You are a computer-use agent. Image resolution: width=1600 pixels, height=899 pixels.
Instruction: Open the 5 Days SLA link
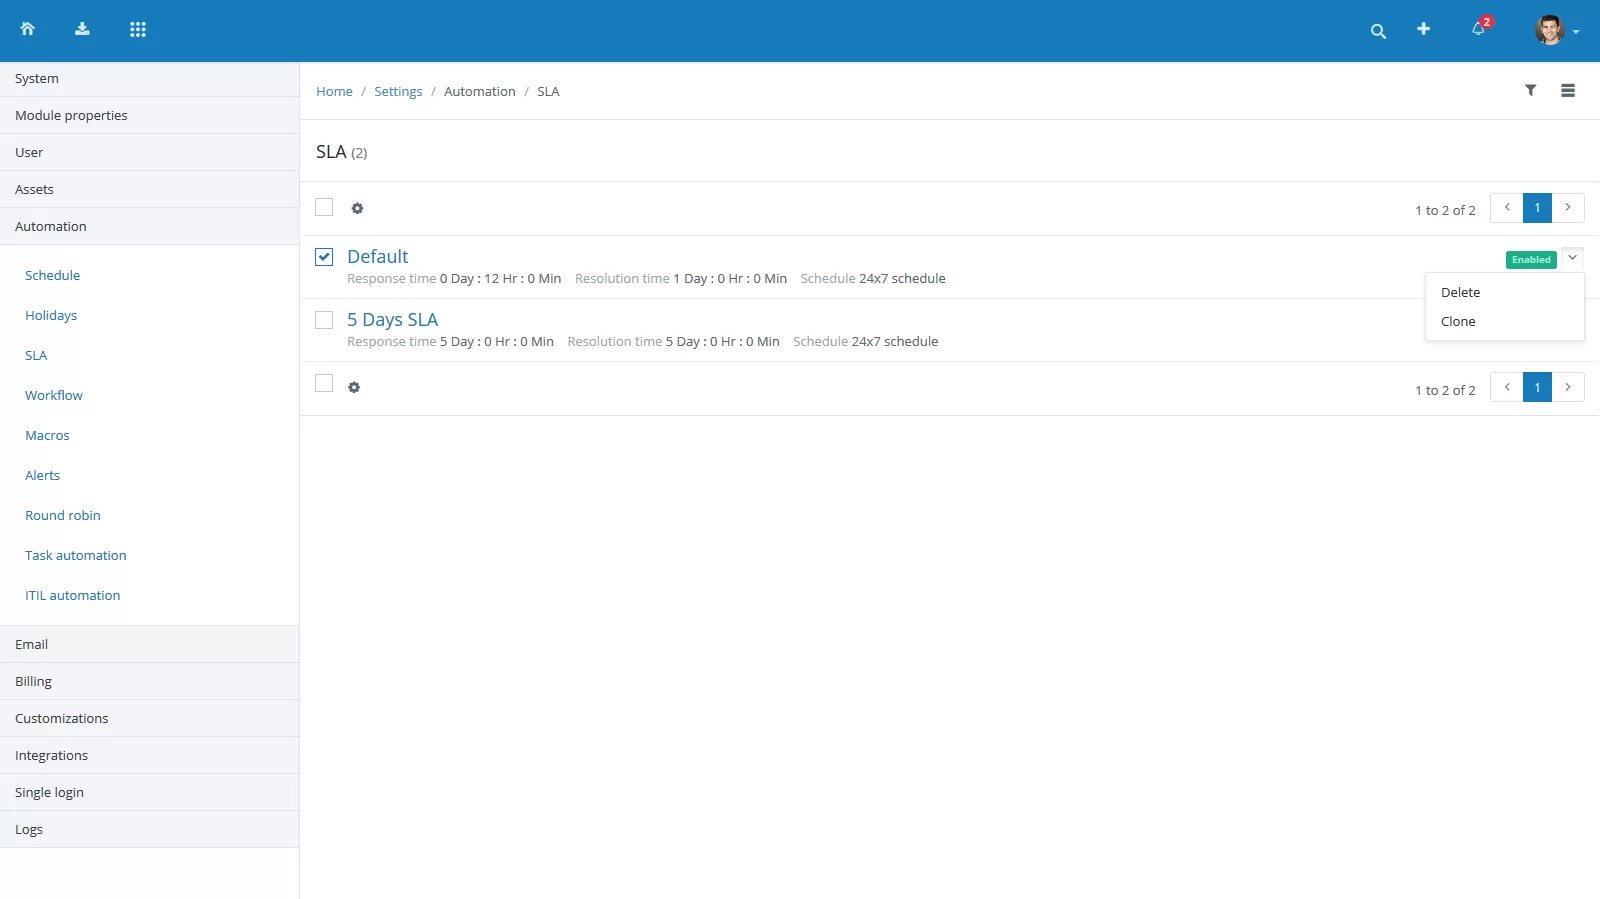(x=392, y=320)
